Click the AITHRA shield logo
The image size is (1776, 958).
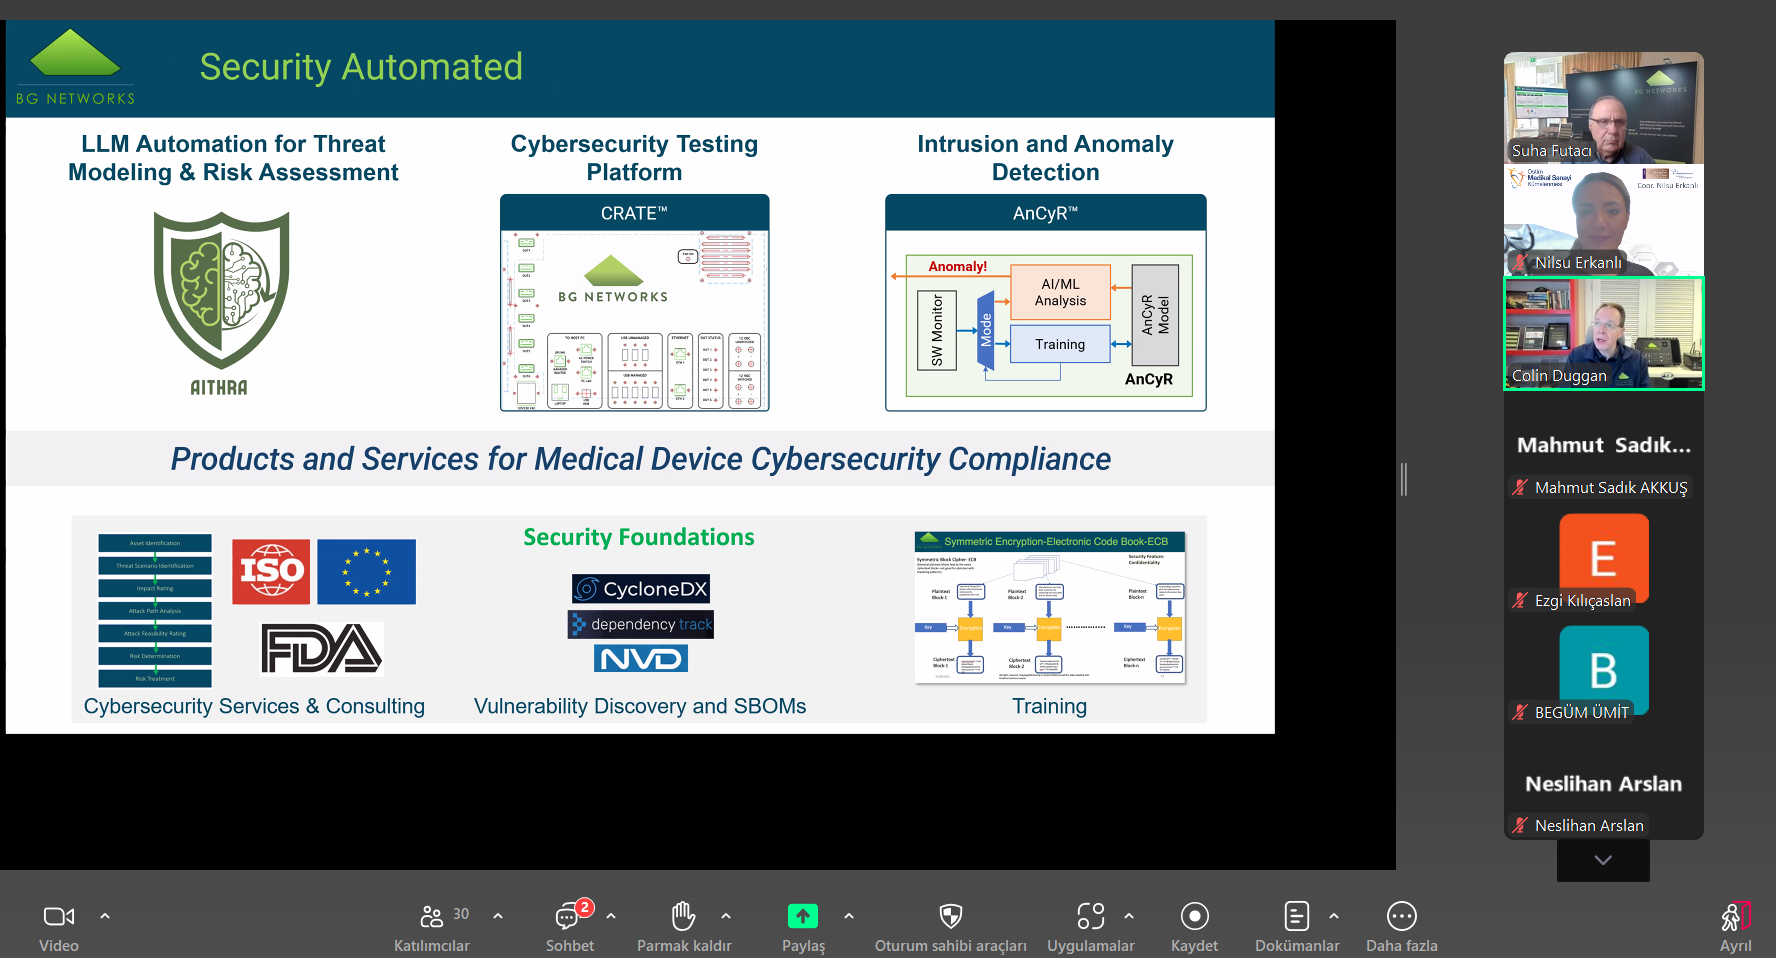point(221,303)
